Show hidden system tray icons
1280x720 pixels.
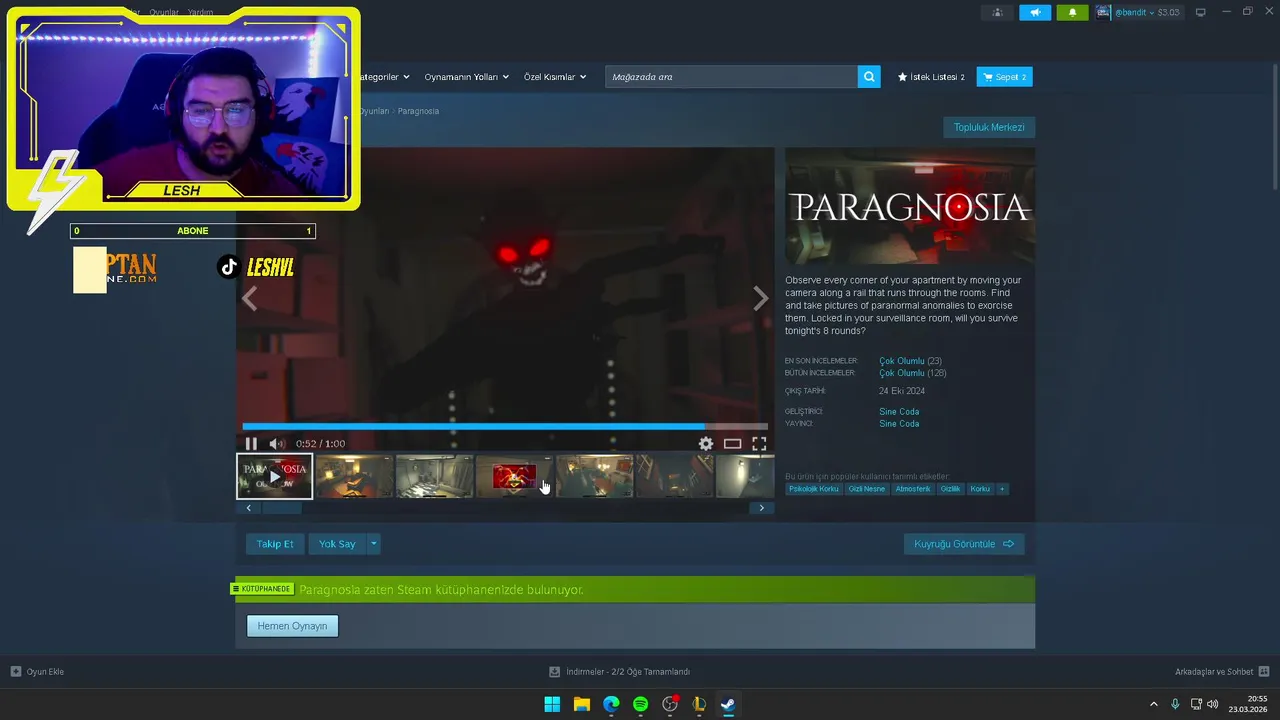click(1153, 704)
